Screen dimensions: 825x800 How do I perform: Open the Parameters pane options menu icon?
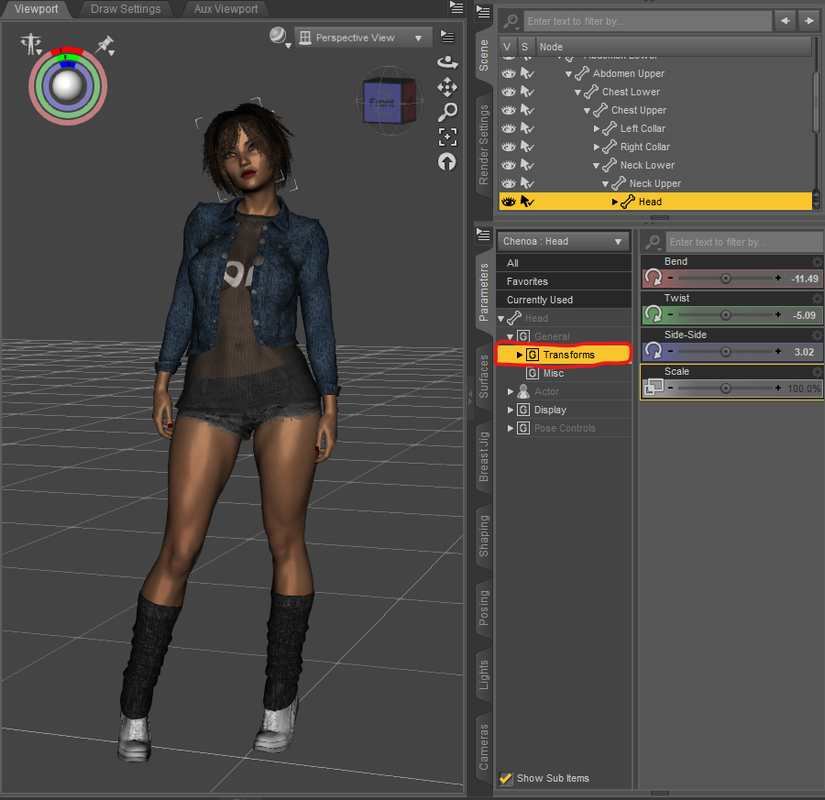click(483, 234)
